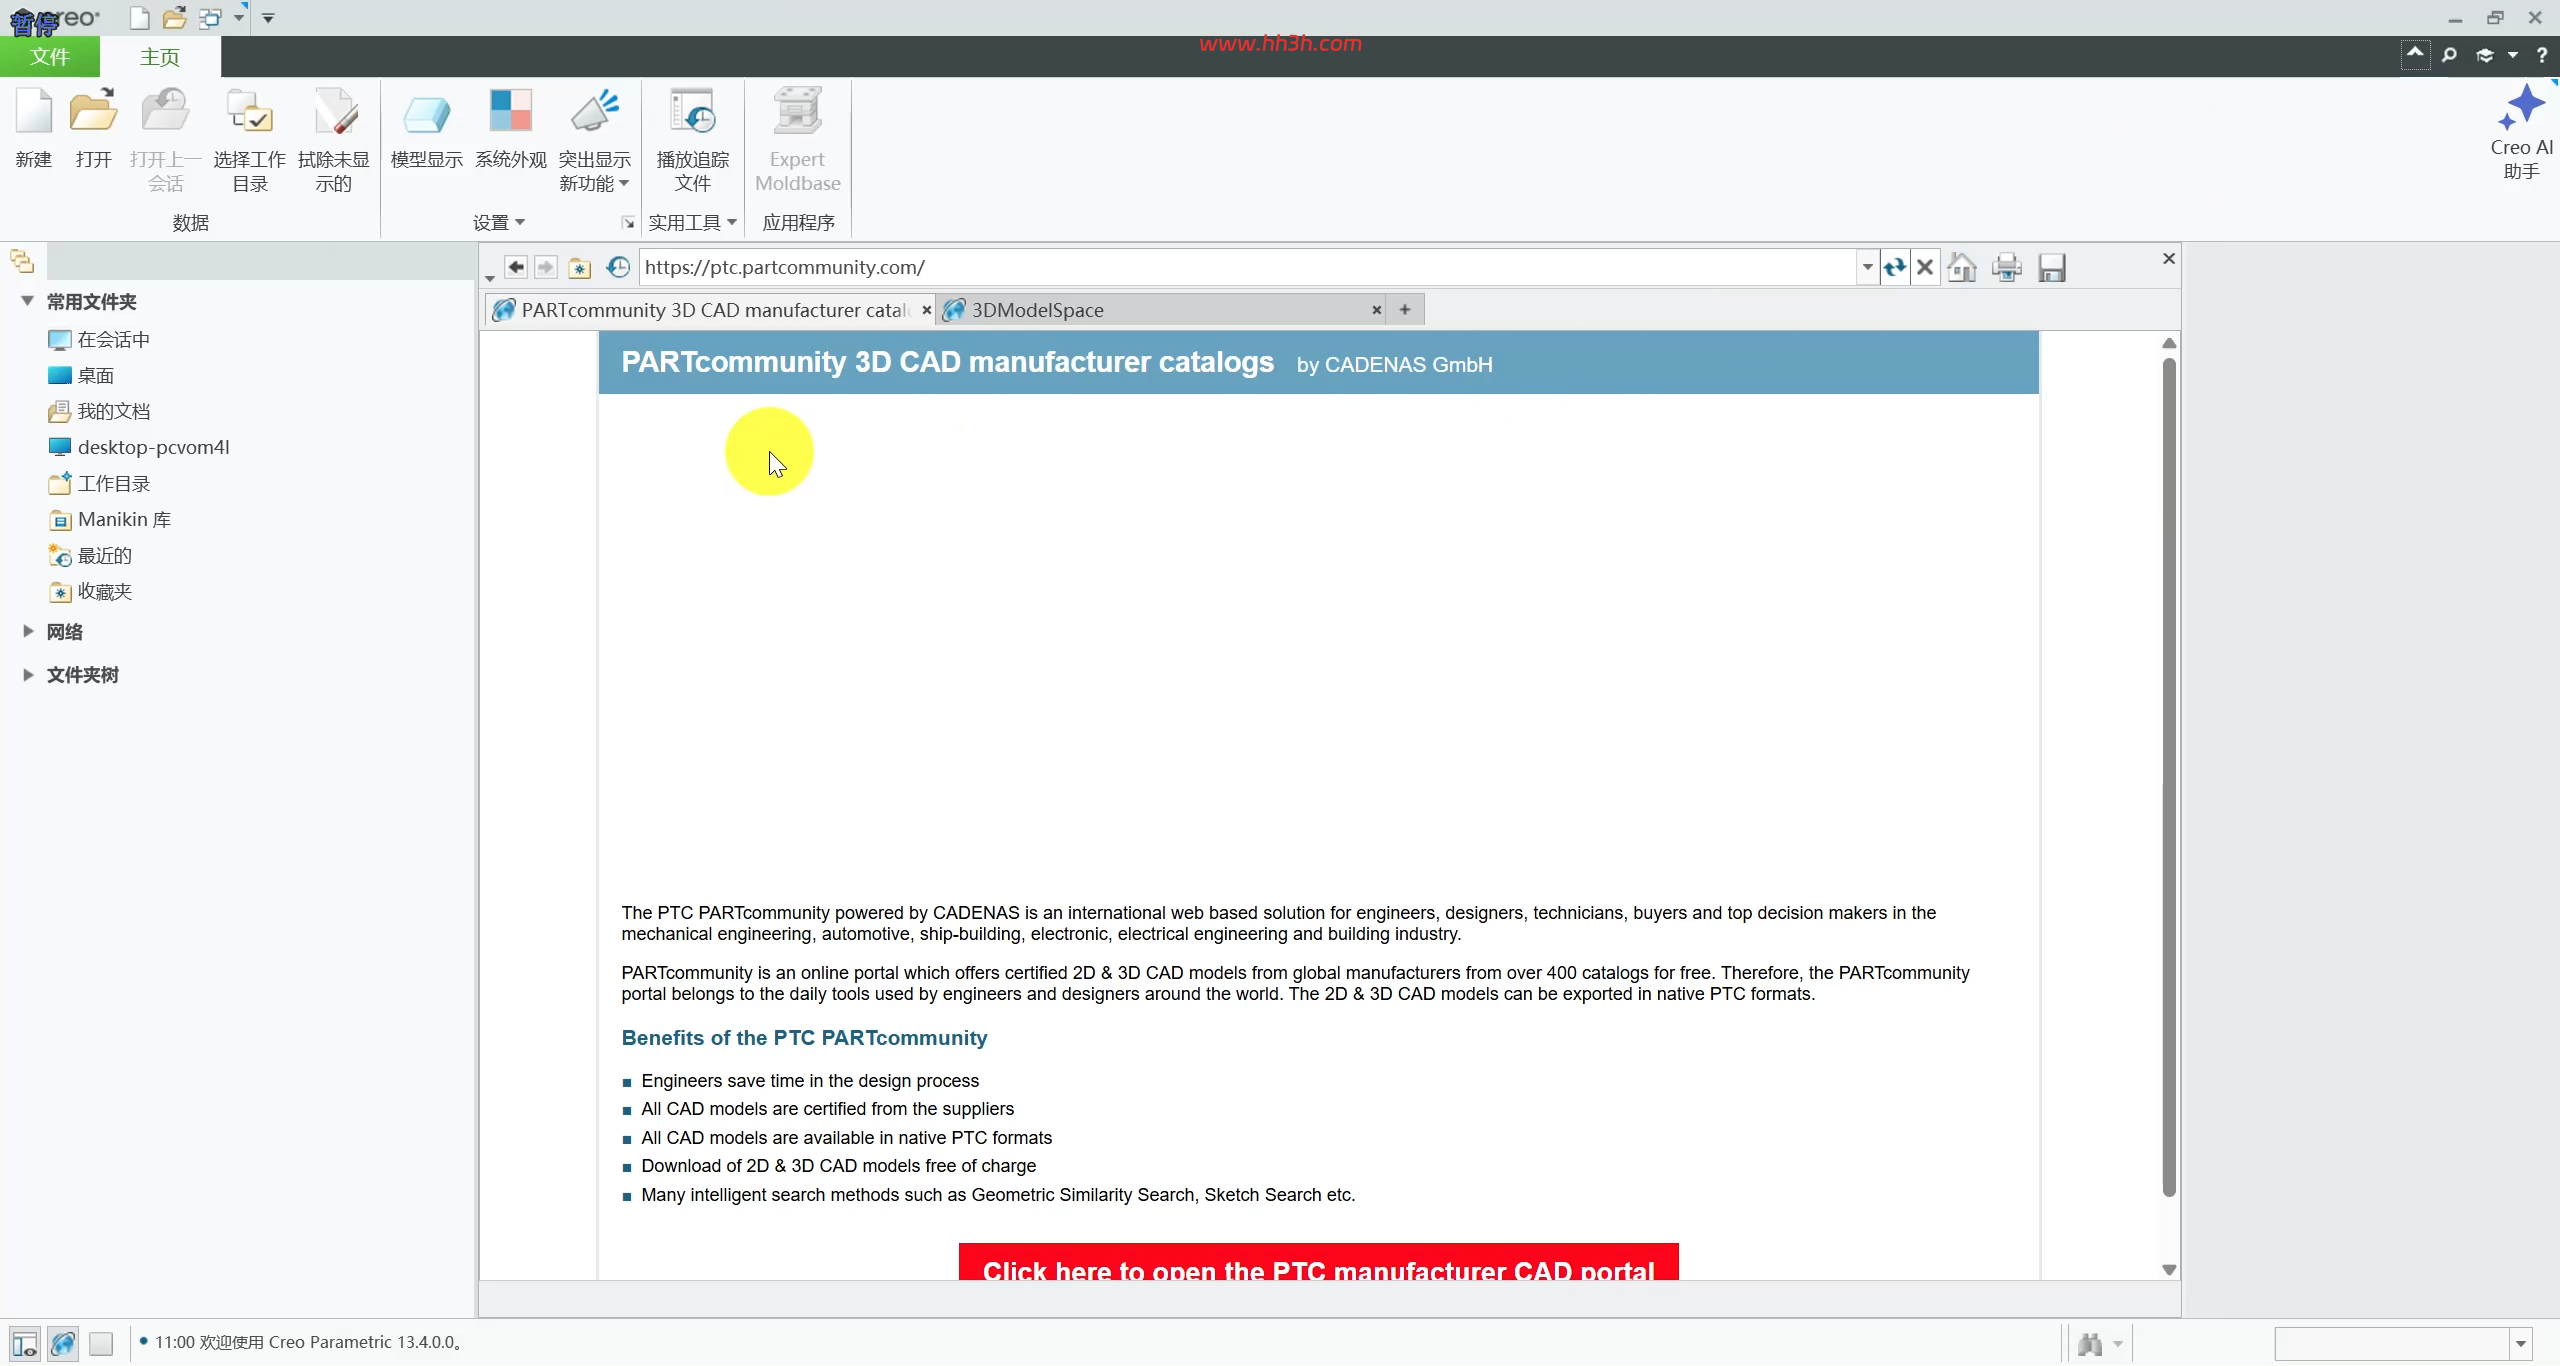The height and width of the screenshot is (1366, 2560).
Task: Click the folder tree icon atop navigator
Action: point(22,262)
